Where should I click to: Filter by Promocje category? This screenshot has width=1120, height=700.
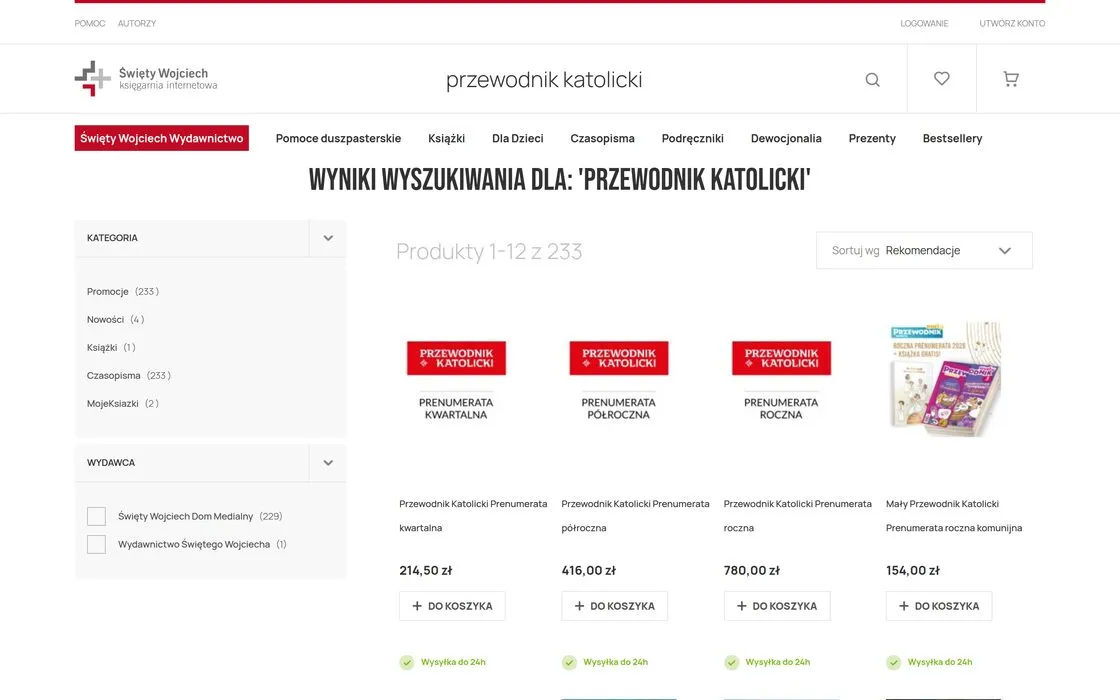tap(123, 291)
